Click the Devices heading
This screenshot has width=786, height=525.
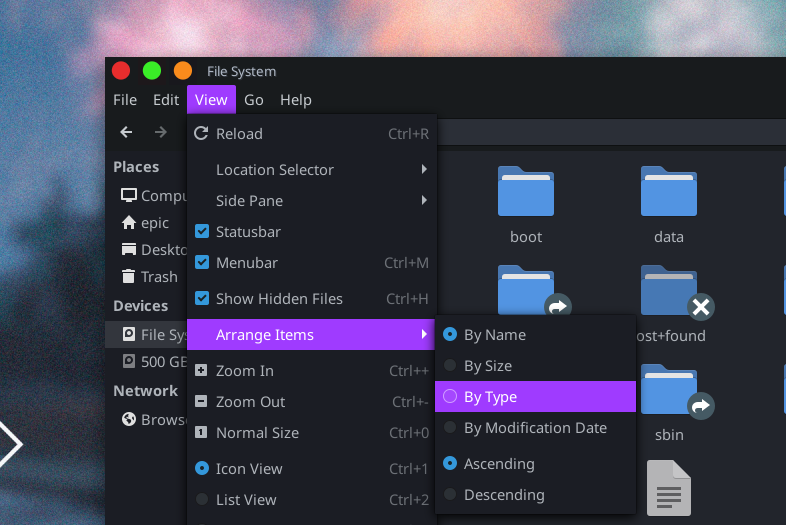coord(140,306)
